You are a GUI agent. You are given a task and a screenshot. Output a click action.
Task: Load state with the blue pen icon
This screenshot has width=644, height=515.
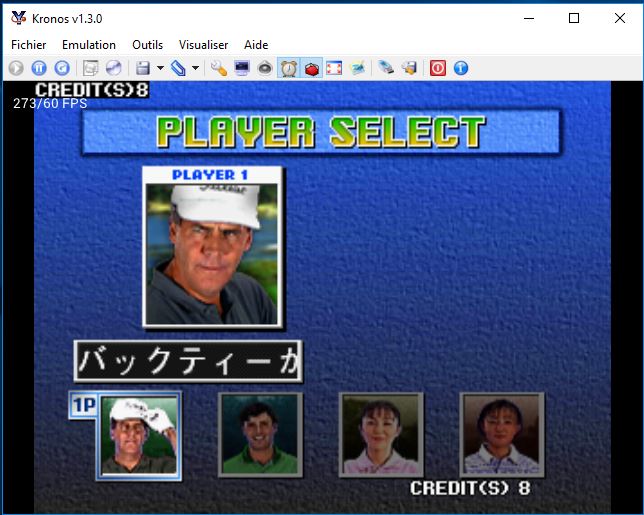coord(178,68)
